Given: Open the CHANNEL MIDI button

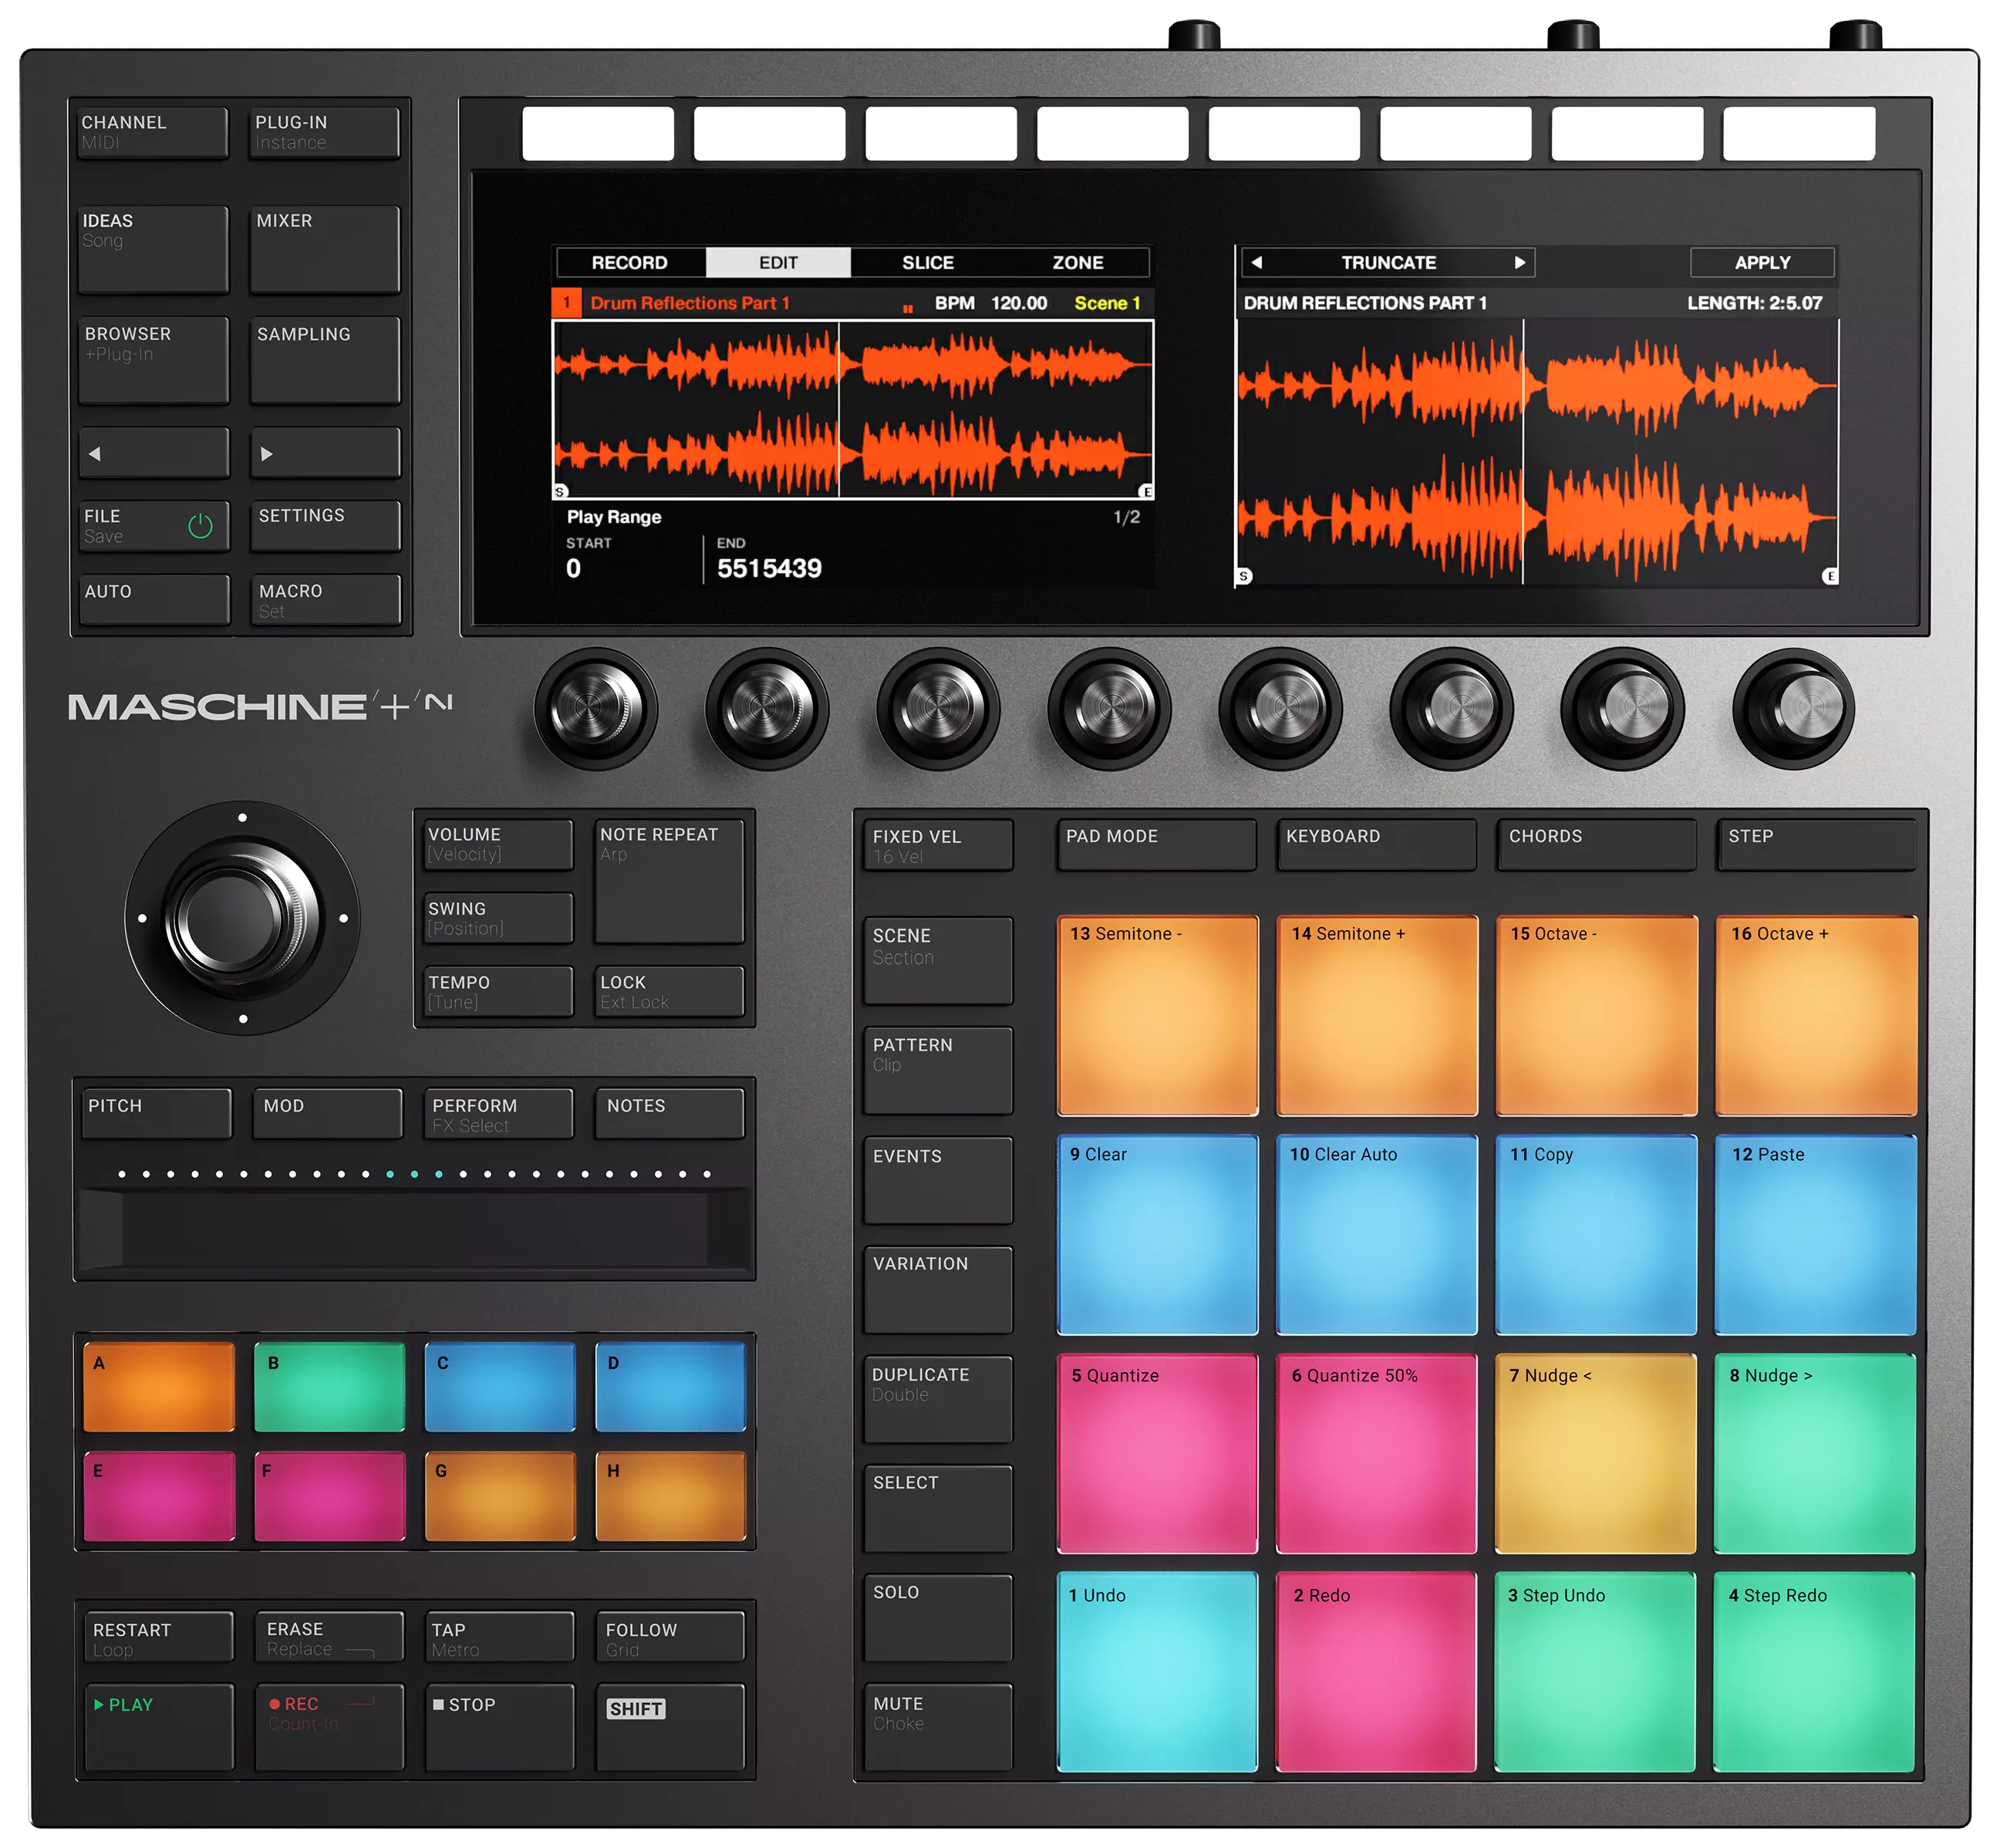Looking at the screenshot, I should [x=154, y=132].
